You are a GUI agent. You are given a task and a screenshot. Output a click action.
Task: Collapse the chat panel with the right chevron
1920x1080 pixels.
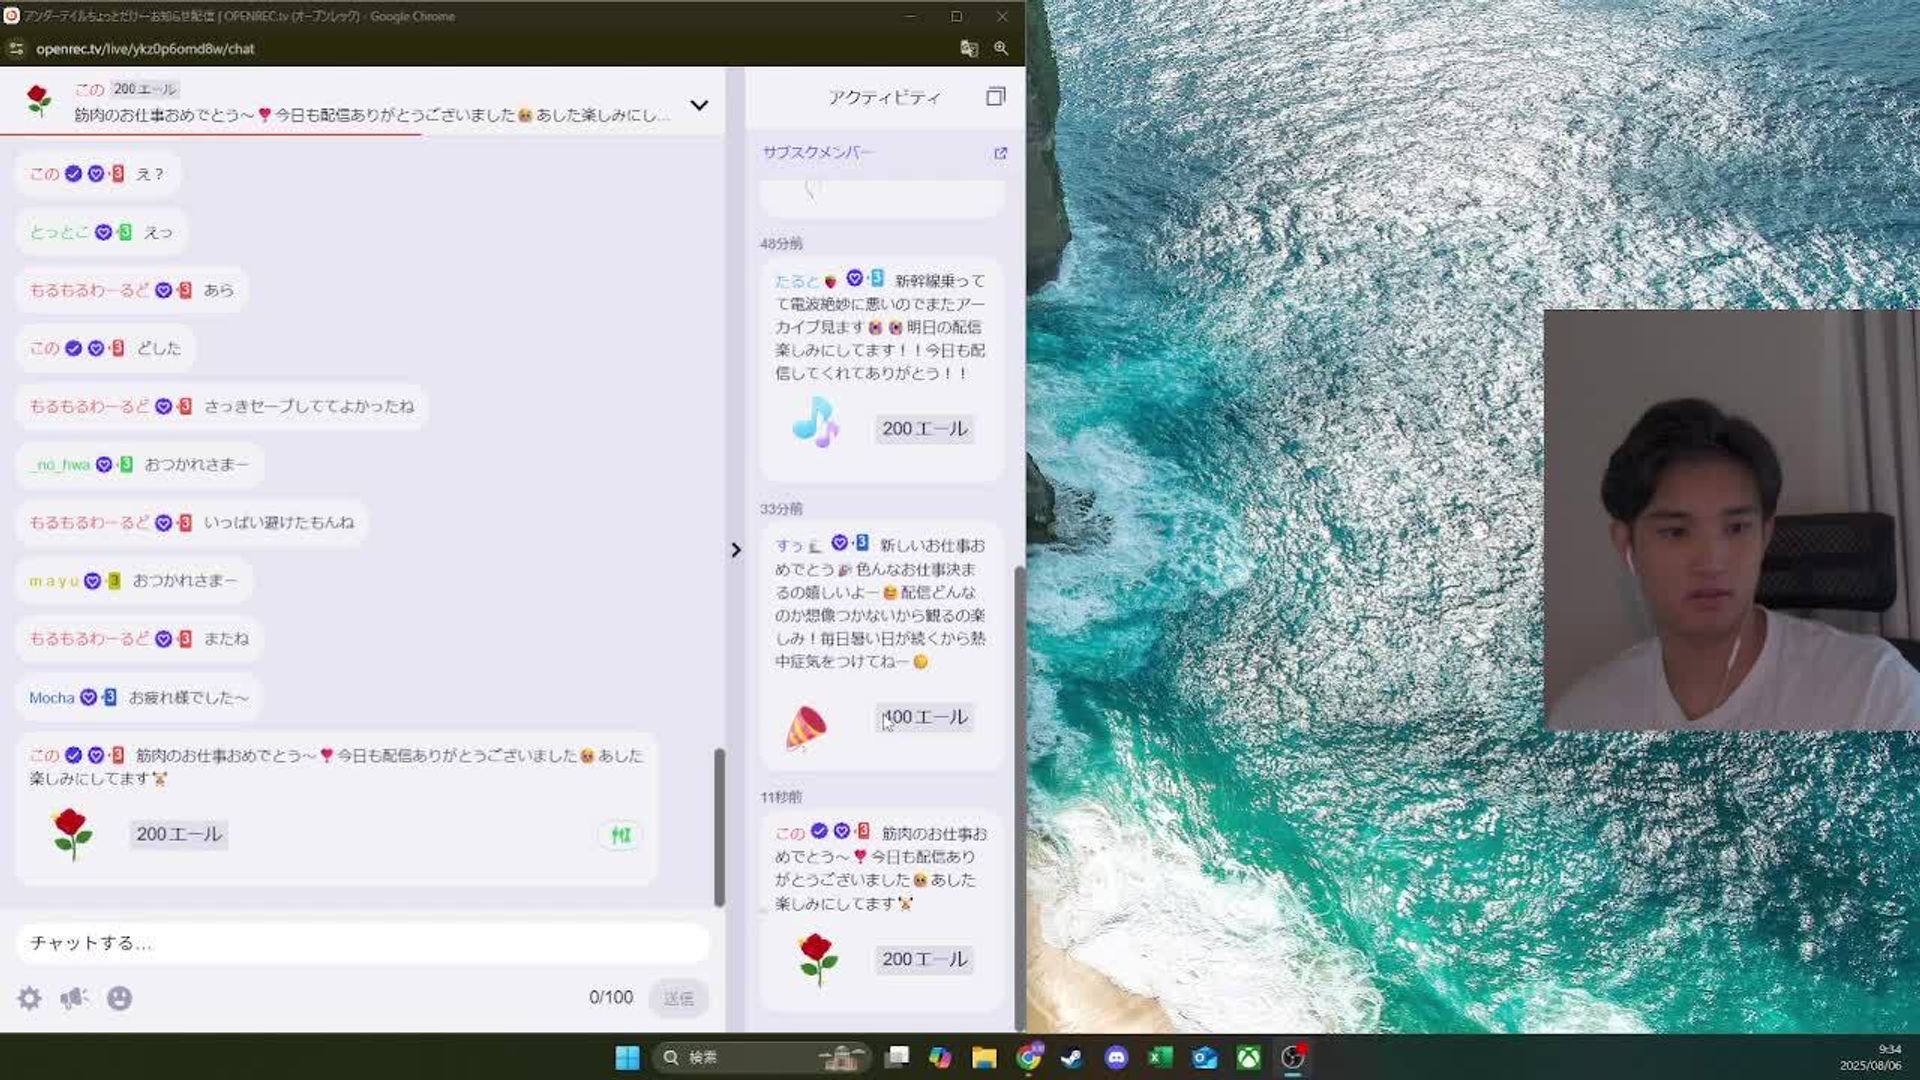[x=736, y=549]
